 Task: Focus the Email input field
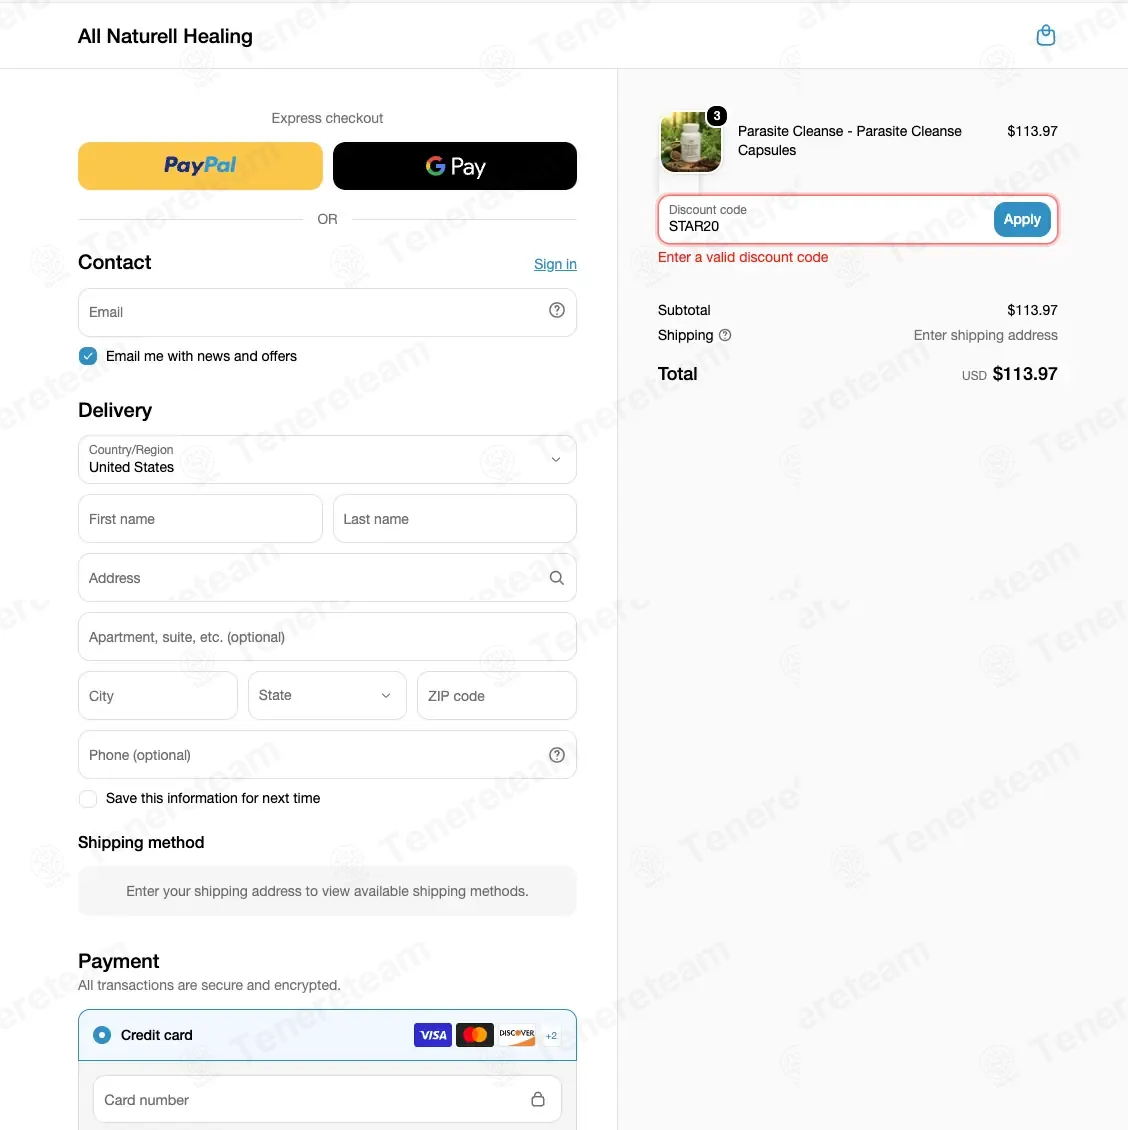(x=327, y=312)
